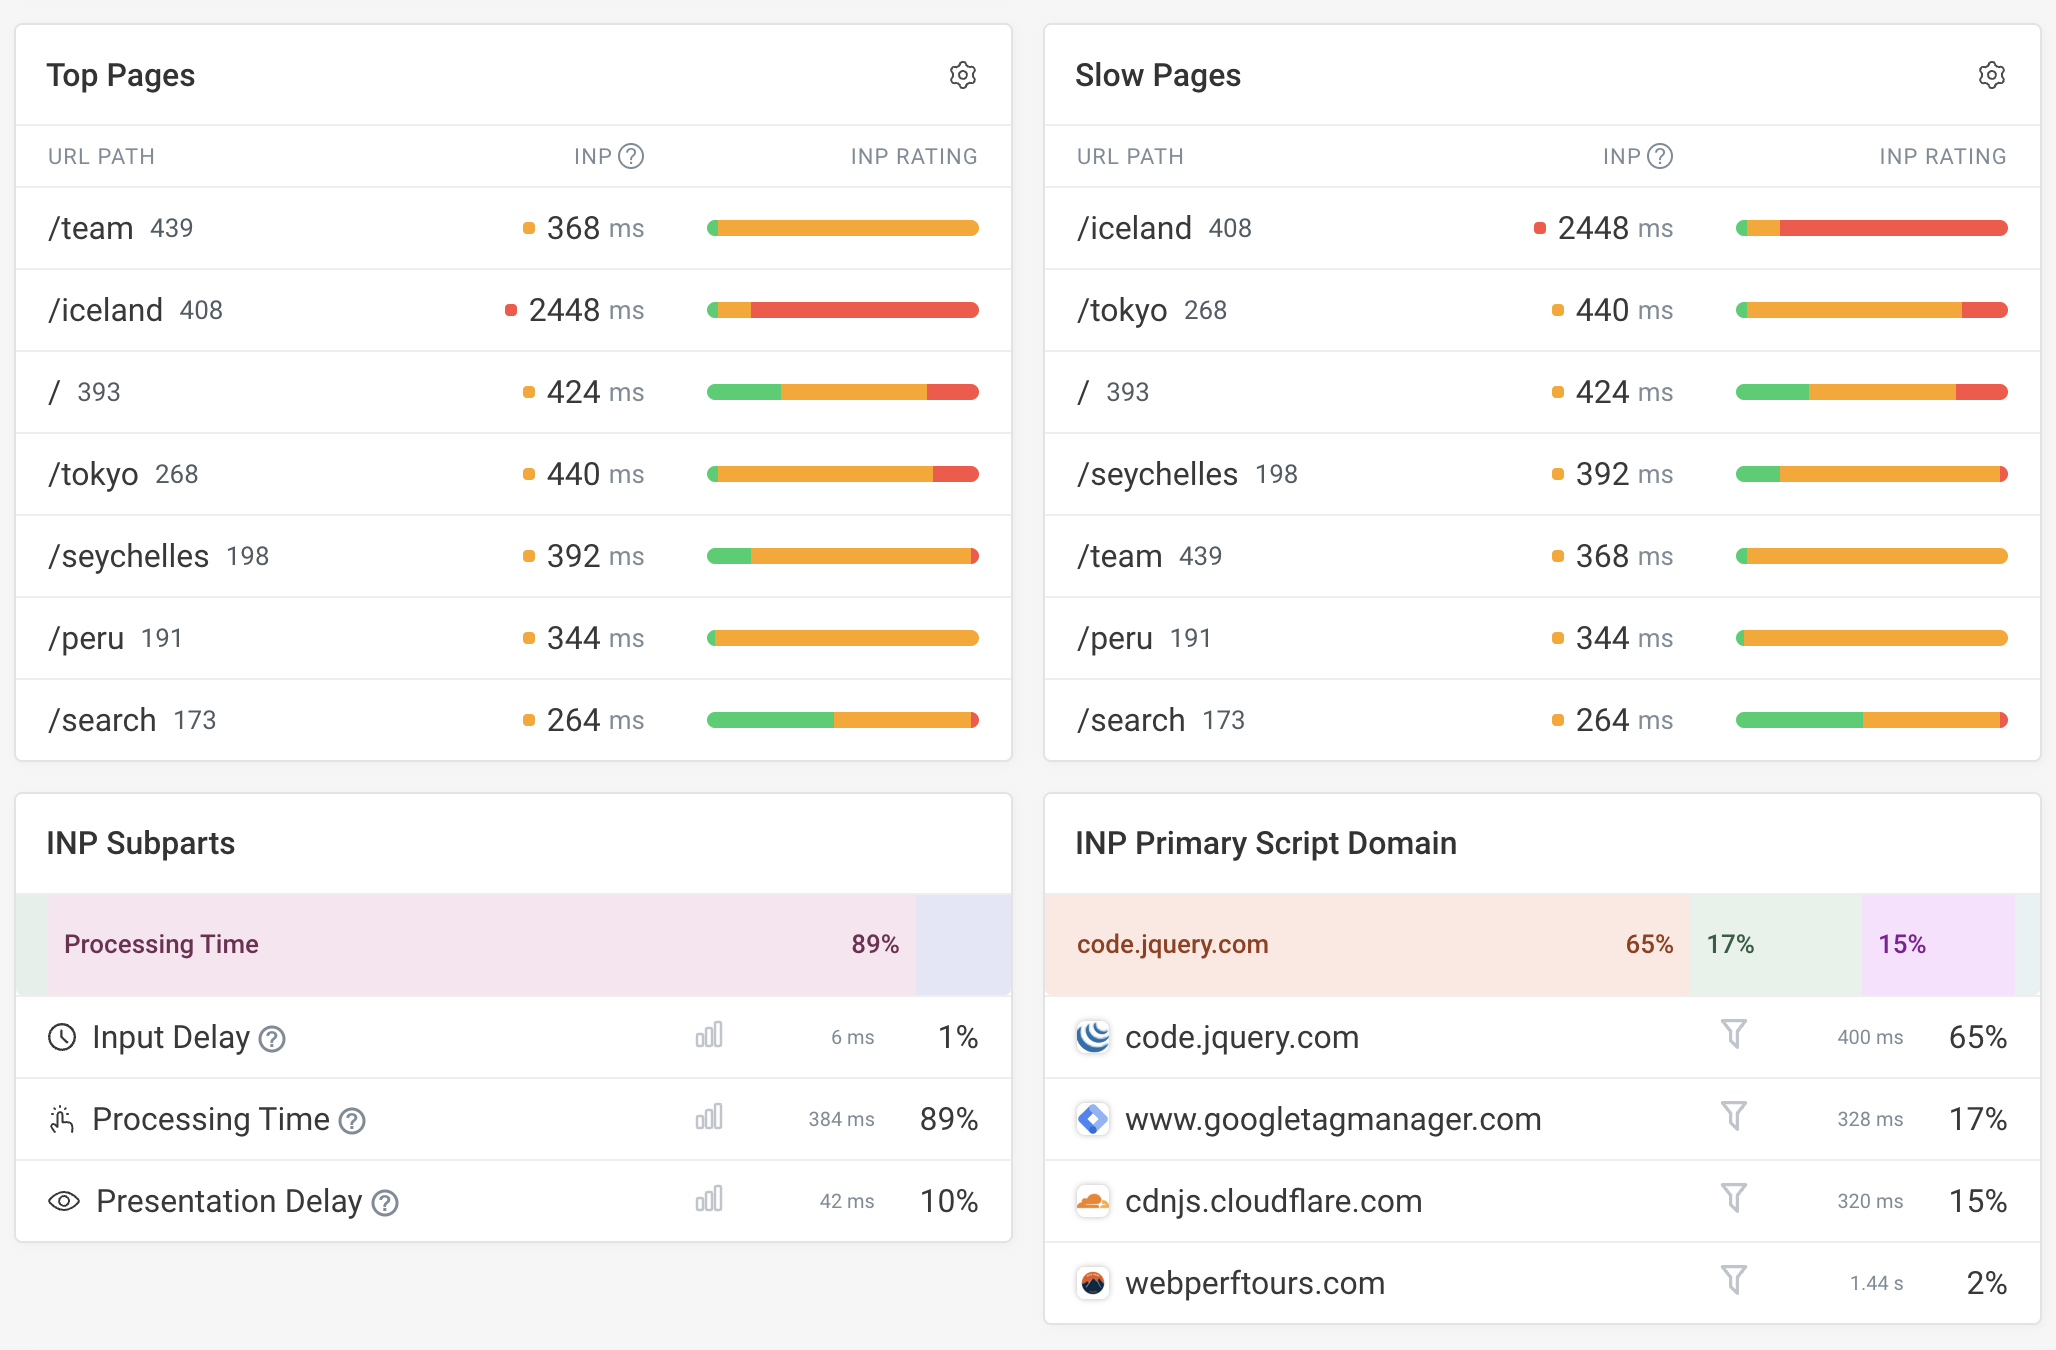Open /iceland row in Slow Pages
Image resolution: width=2056 pixels, height=1350 pixels.
click(1134, 228)
